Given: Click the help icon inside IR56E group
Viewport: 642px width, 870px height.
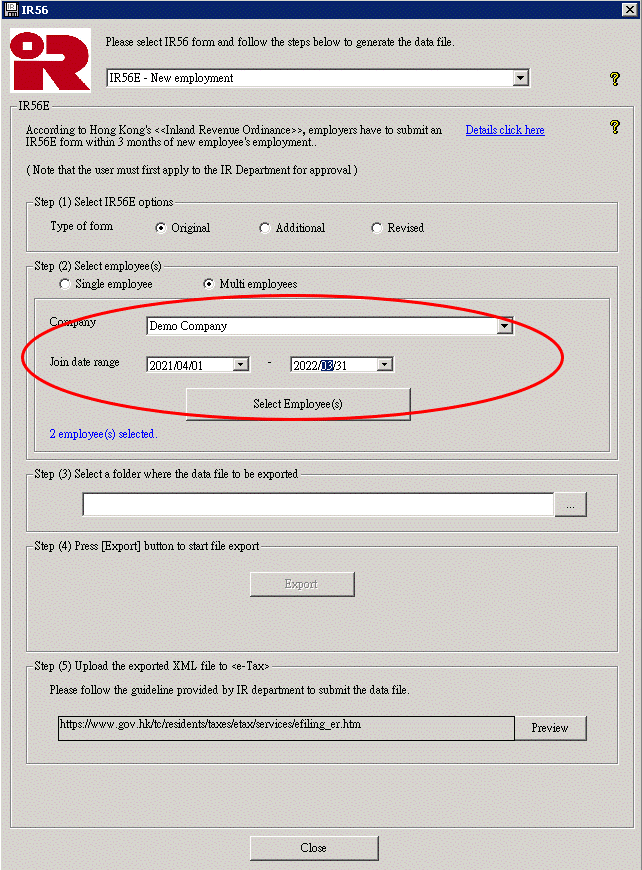Looking at the screenshot, I should tap(615, 127).
